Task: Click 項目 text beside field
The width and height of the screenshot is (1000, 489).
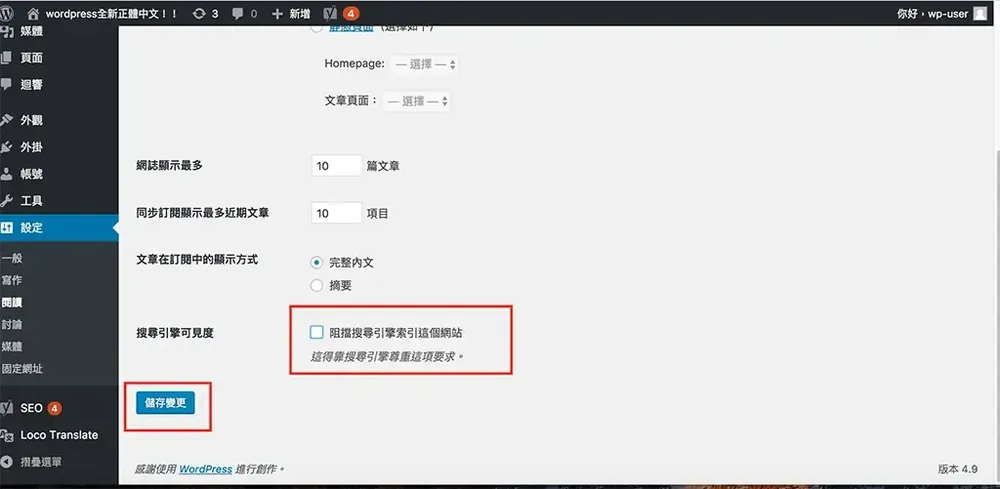Action: click(x=378, y=214)
